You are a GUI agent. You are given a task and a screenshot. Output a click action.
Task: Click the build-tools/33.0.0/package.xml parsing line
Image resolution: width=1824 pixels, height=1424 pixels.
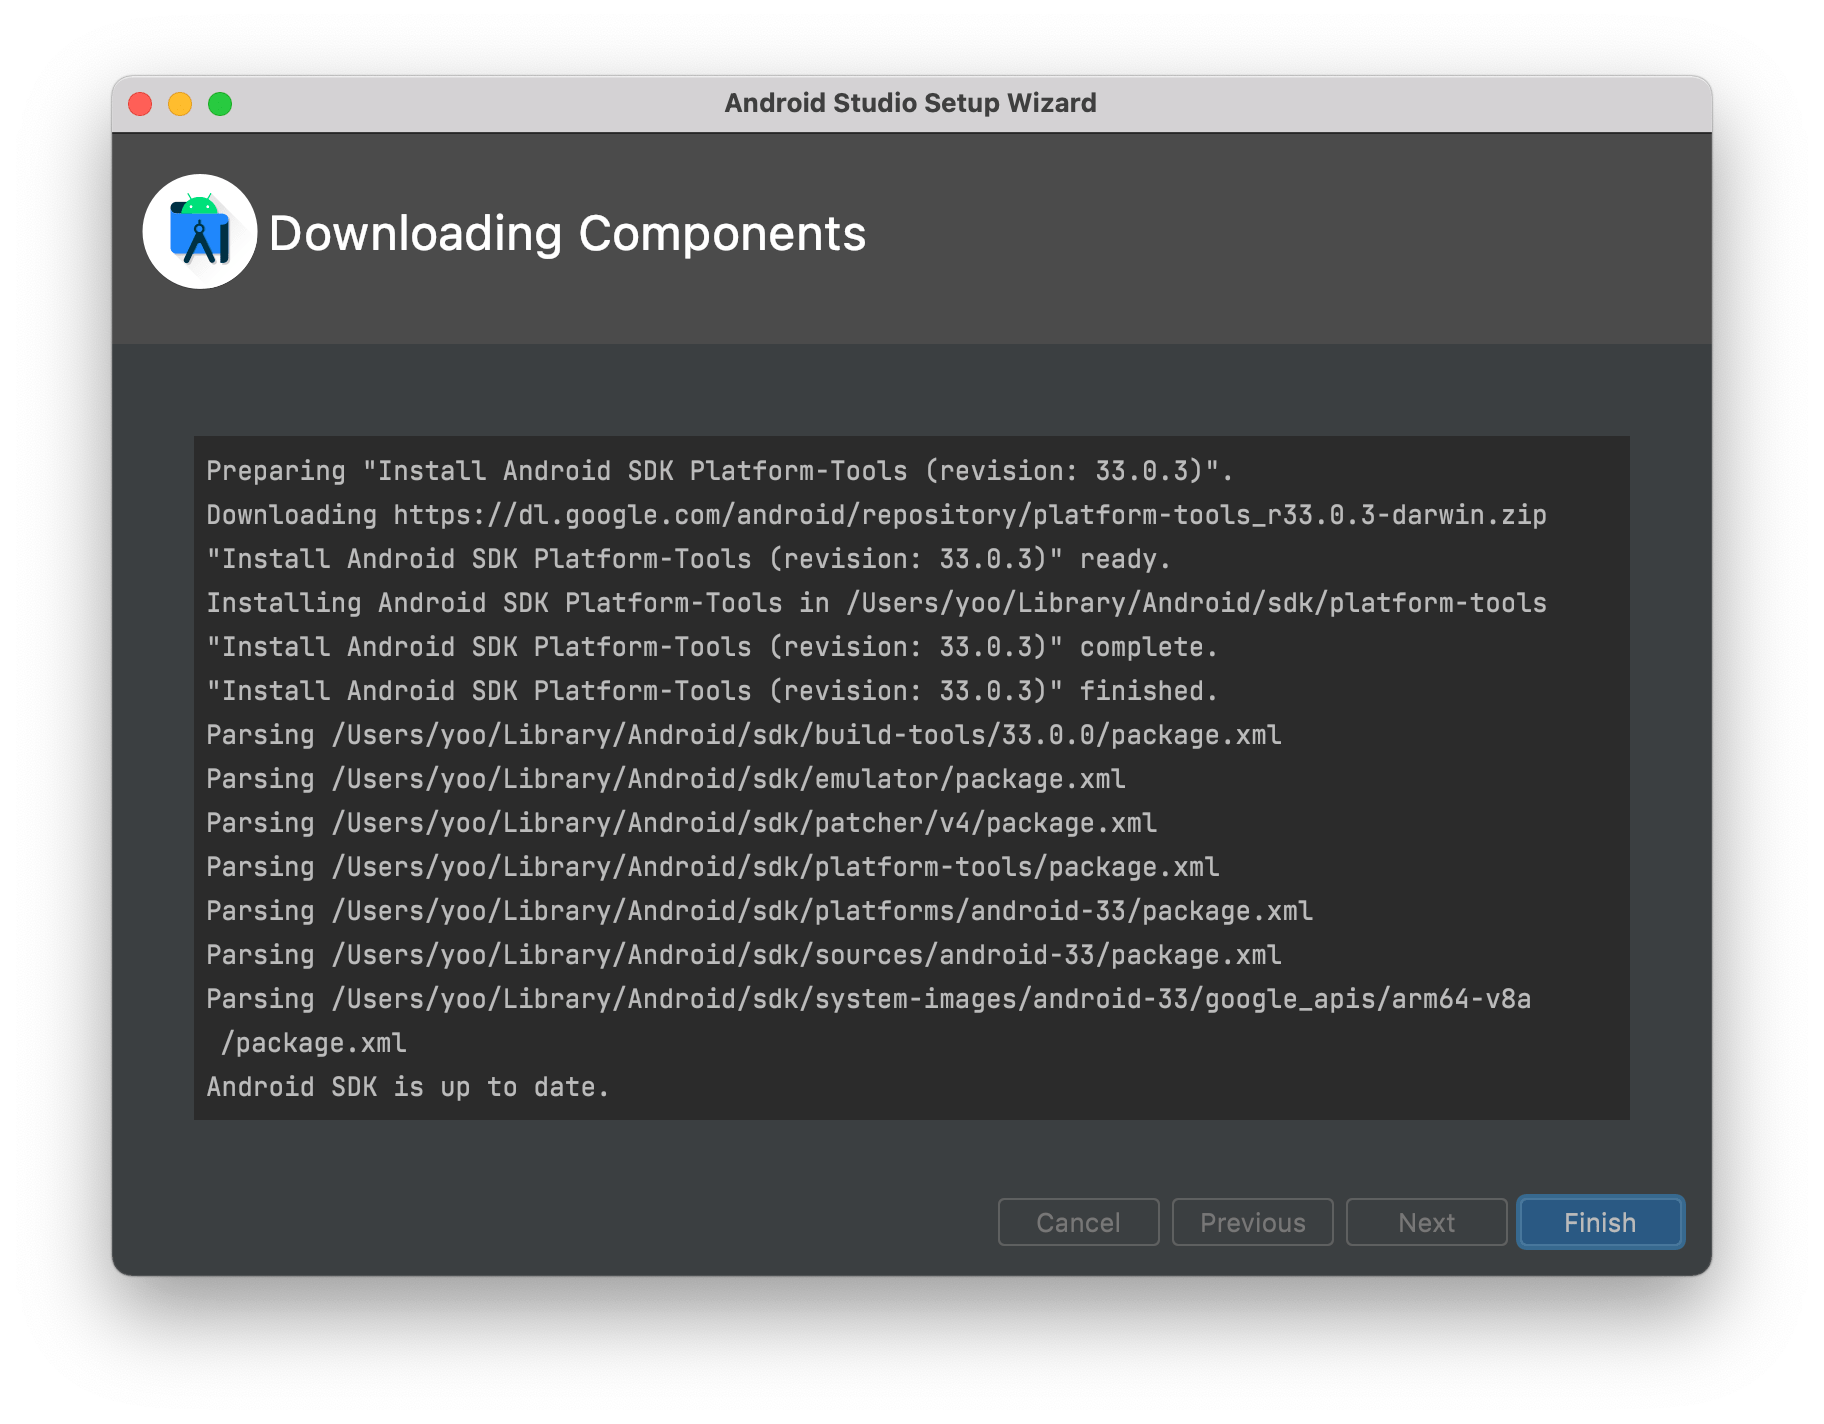[x=743, y=735]
